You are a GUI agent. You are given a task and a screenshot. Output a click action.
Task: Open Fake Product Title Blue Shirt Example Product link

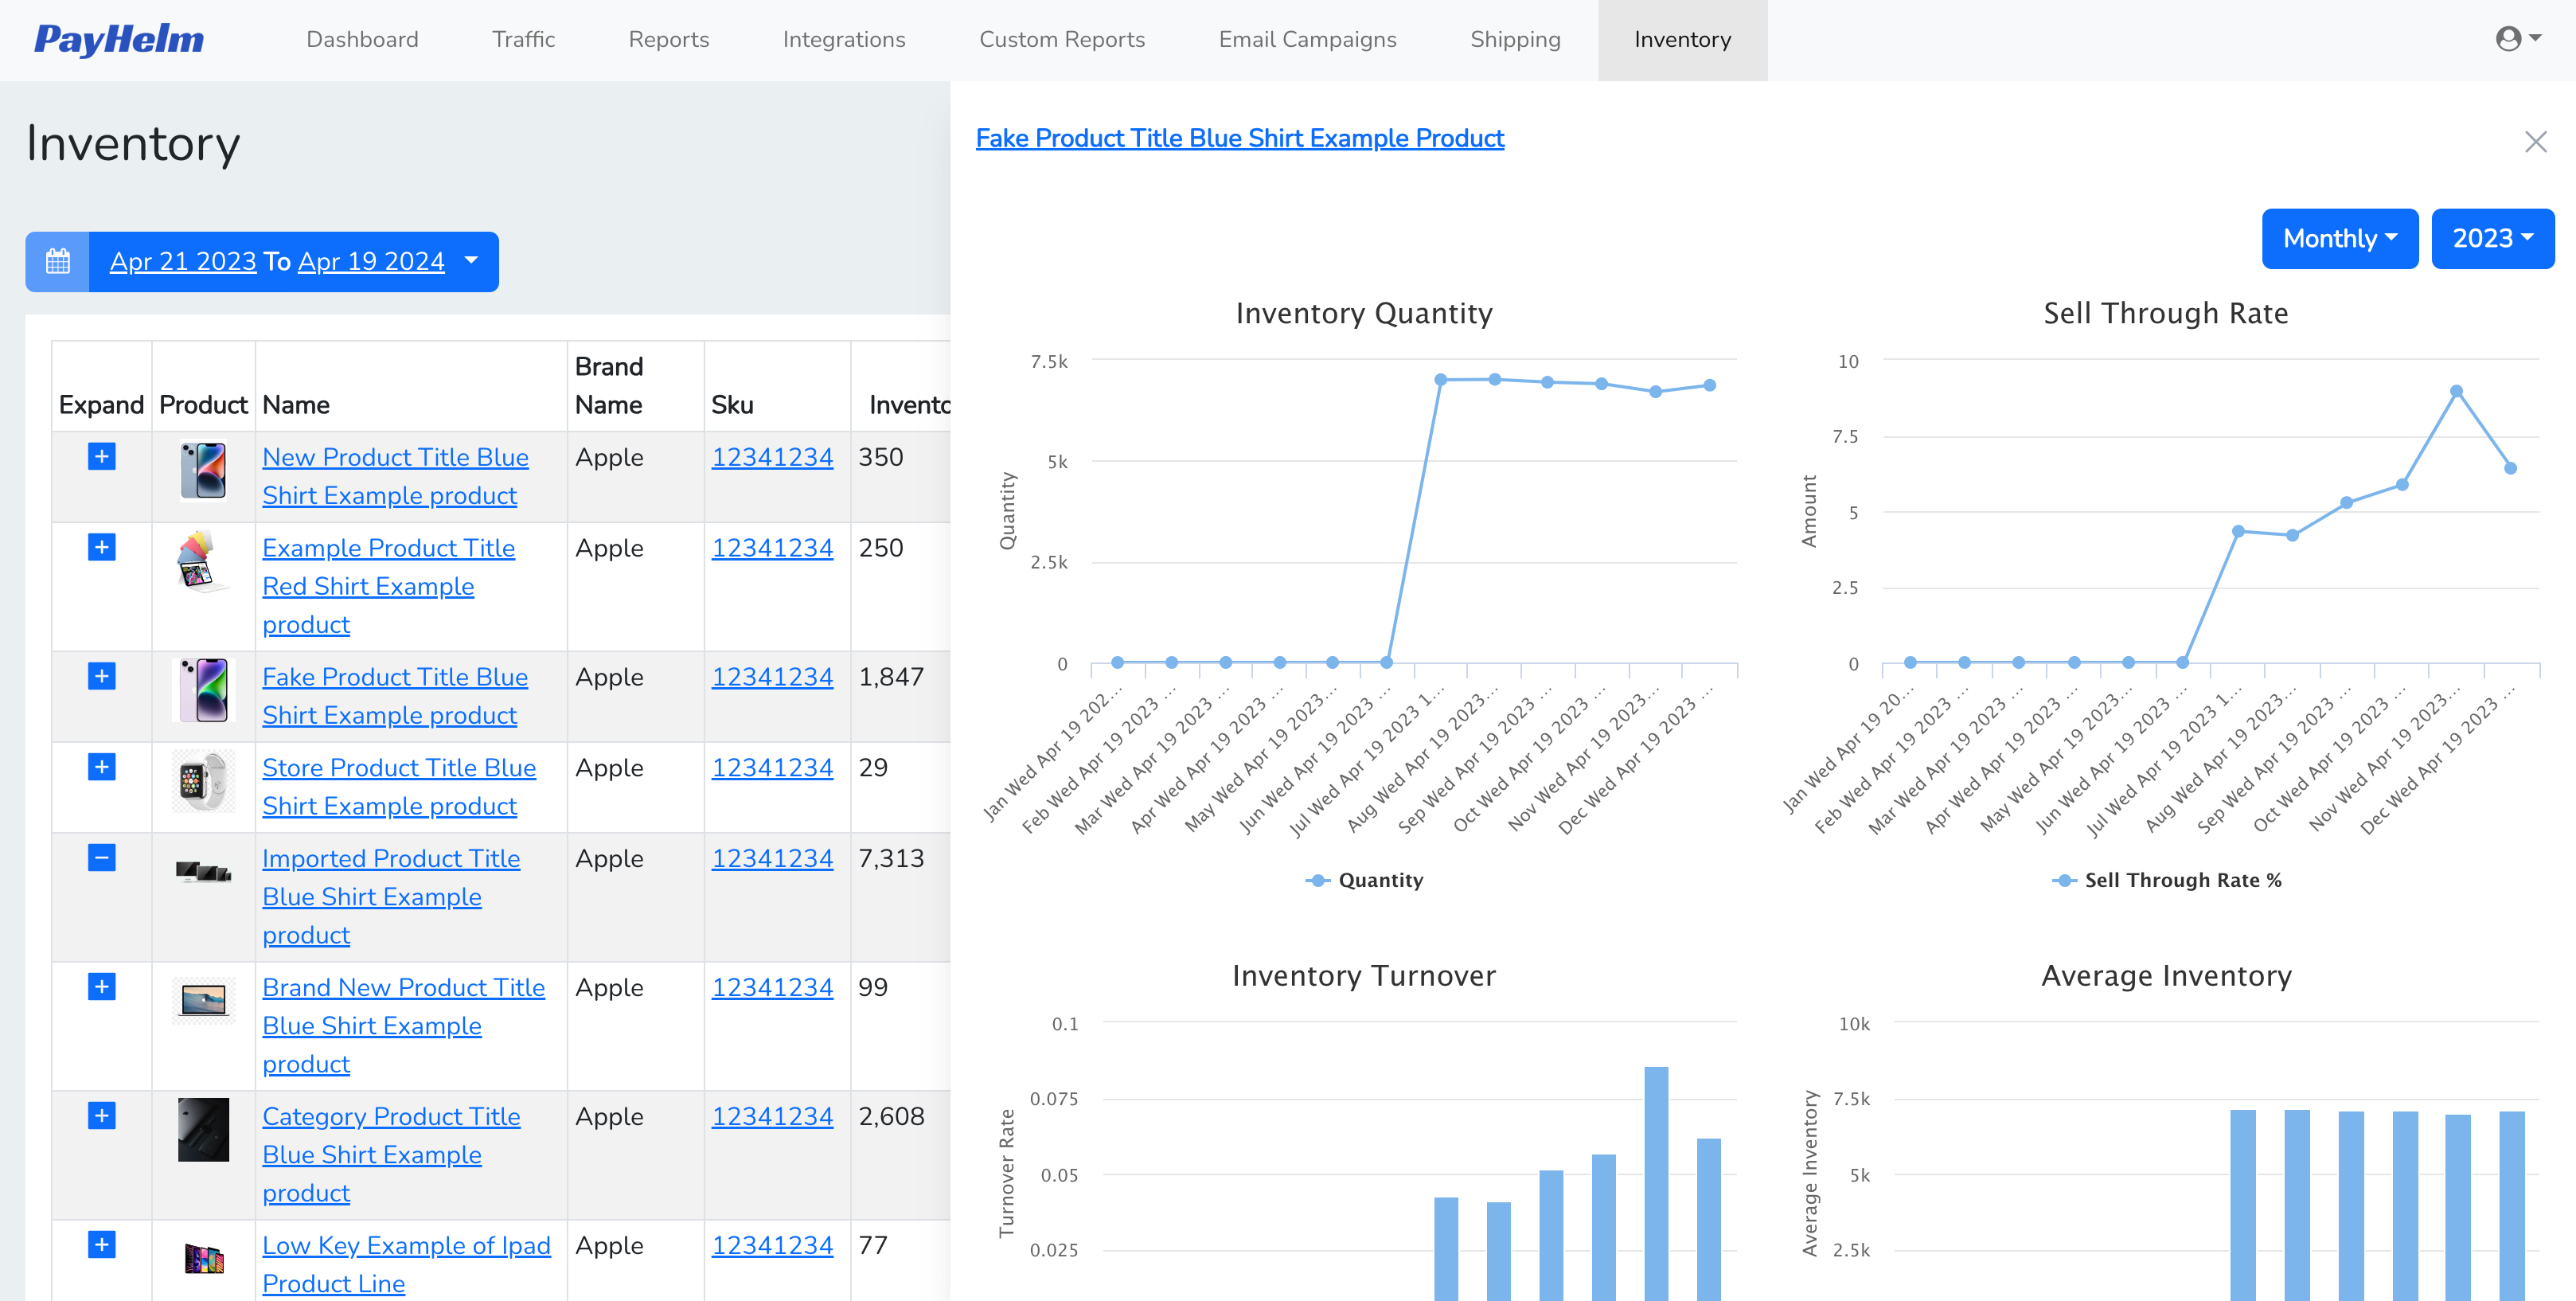1239,138
